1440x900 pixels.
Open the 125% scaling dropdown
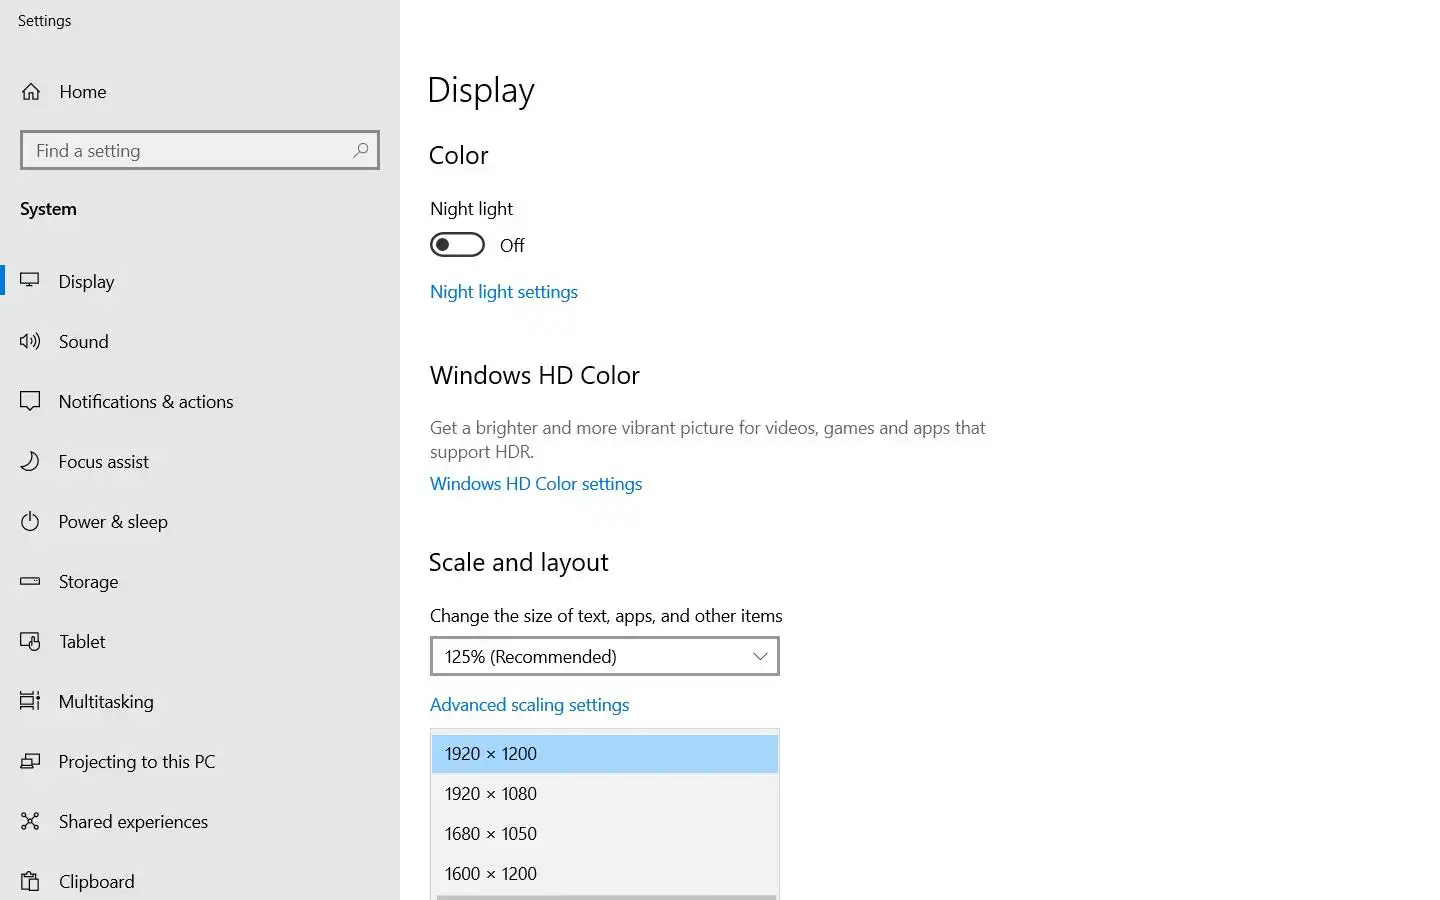(x=604, y=657)
